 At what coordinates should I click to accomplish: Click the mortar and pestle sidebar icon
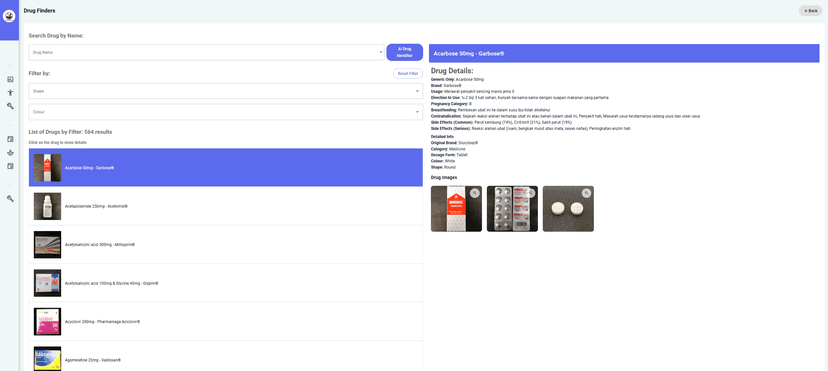10,153
